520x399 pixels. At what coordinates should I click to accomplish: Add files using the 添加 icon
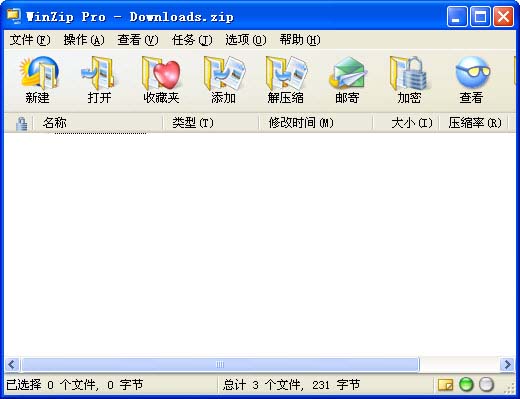click(x=223, y=80)
